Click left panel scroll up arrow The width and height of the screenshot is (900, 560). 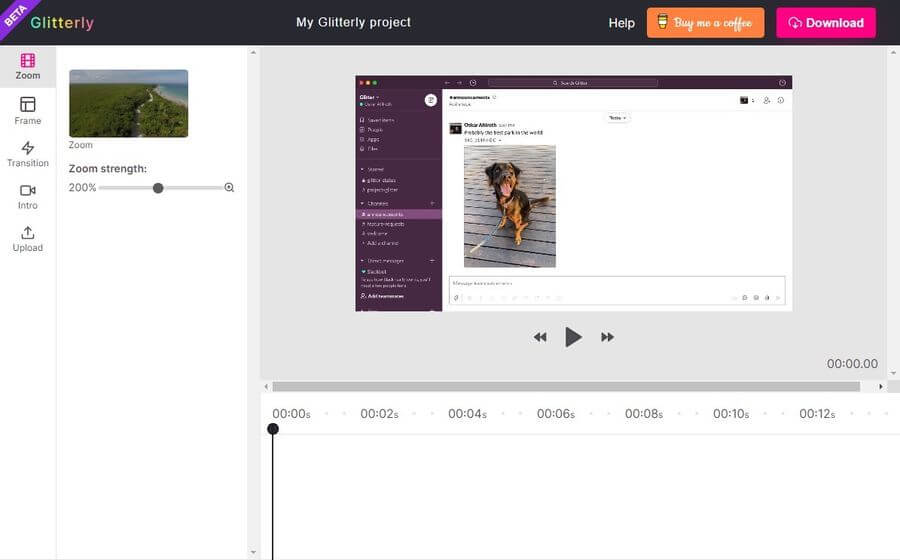(x=253, y=52)
